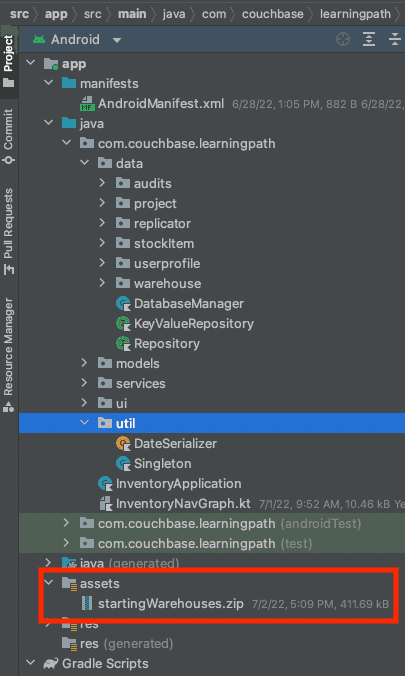Expand the warehouse package
Image resolution: width=405 pixels, height=676 pixels.
click(102, 283)
